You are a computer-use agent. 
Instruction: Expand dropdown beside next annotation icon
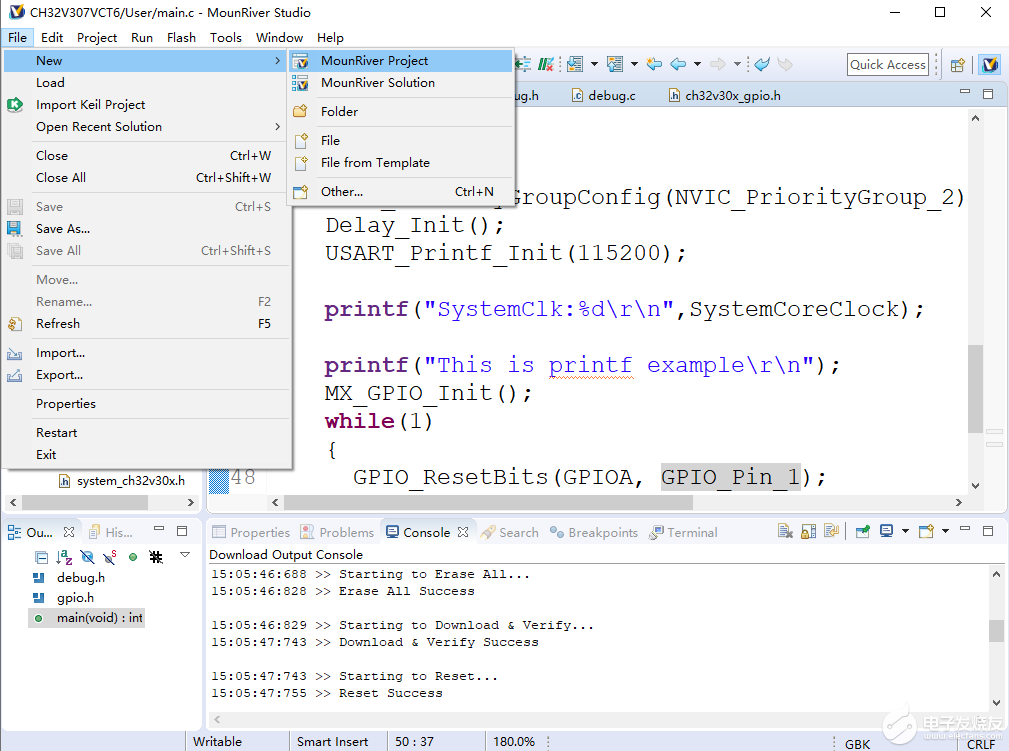(594, 64)
